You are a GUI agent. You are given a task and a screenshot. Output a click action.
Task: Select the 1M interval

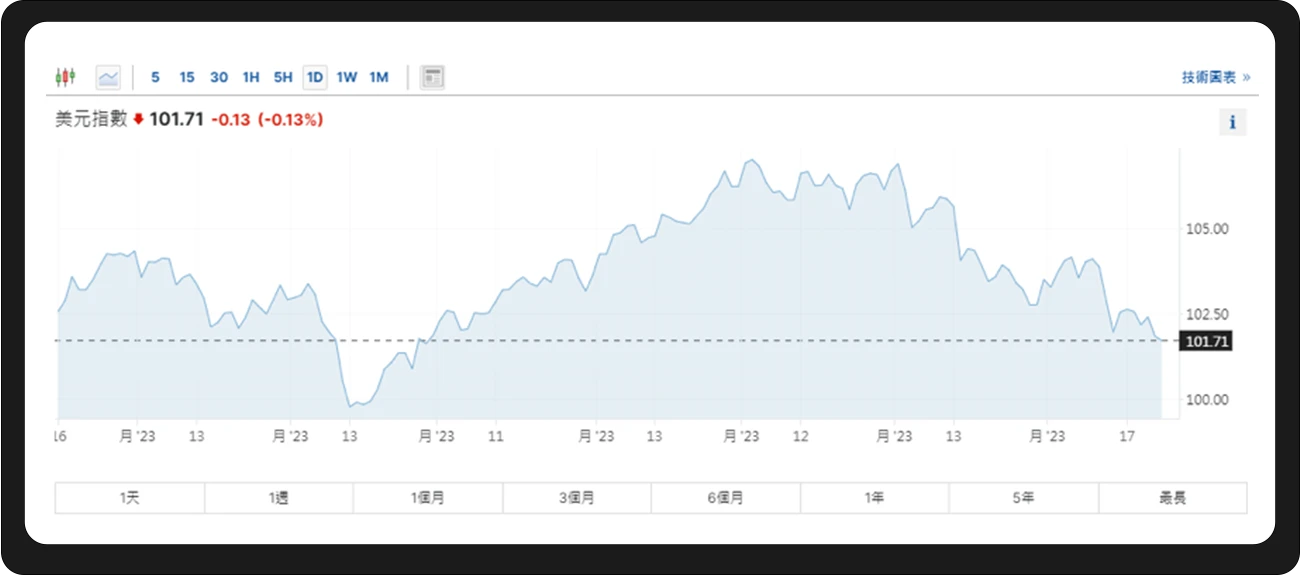coord(379,77)
